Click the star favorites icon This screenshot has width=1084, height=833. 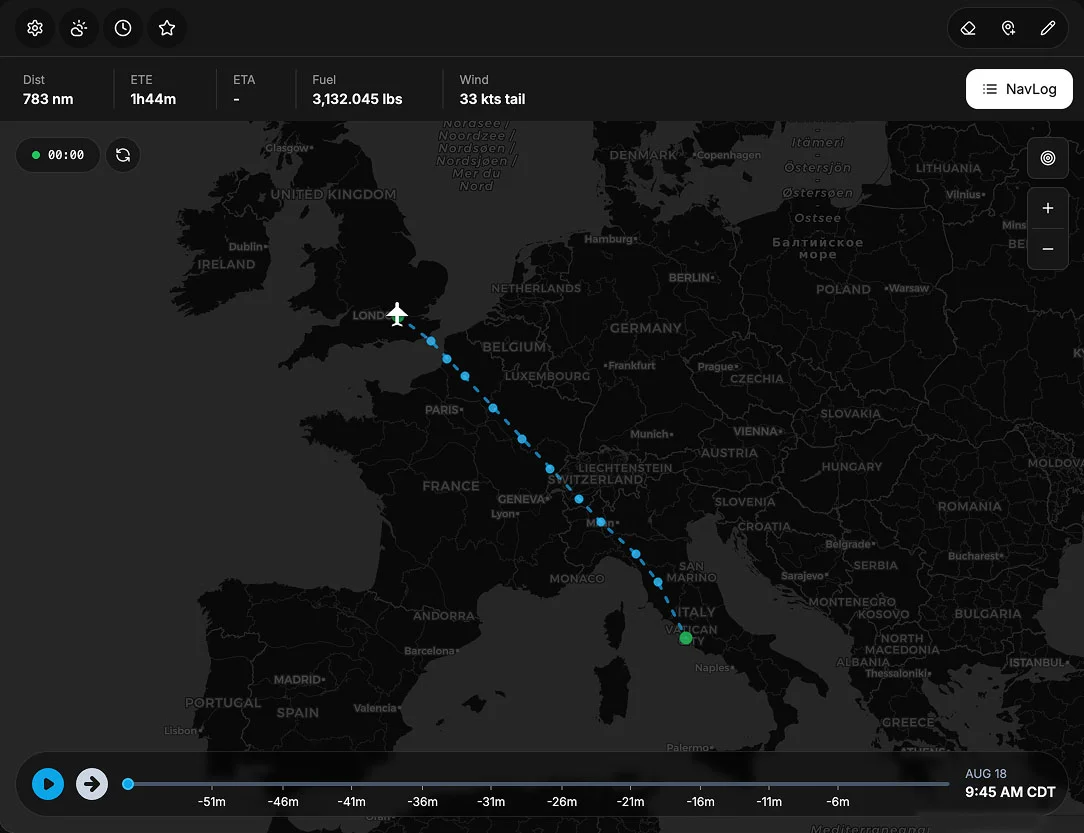[167, 28]
